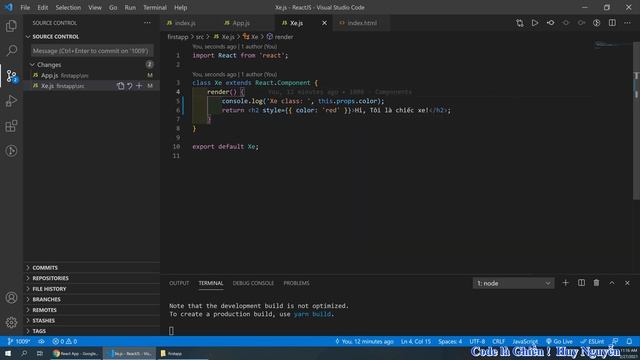This screenshot has height=360, width=640.
Task: Run code using the play icon
Action: tap(535, 23)
